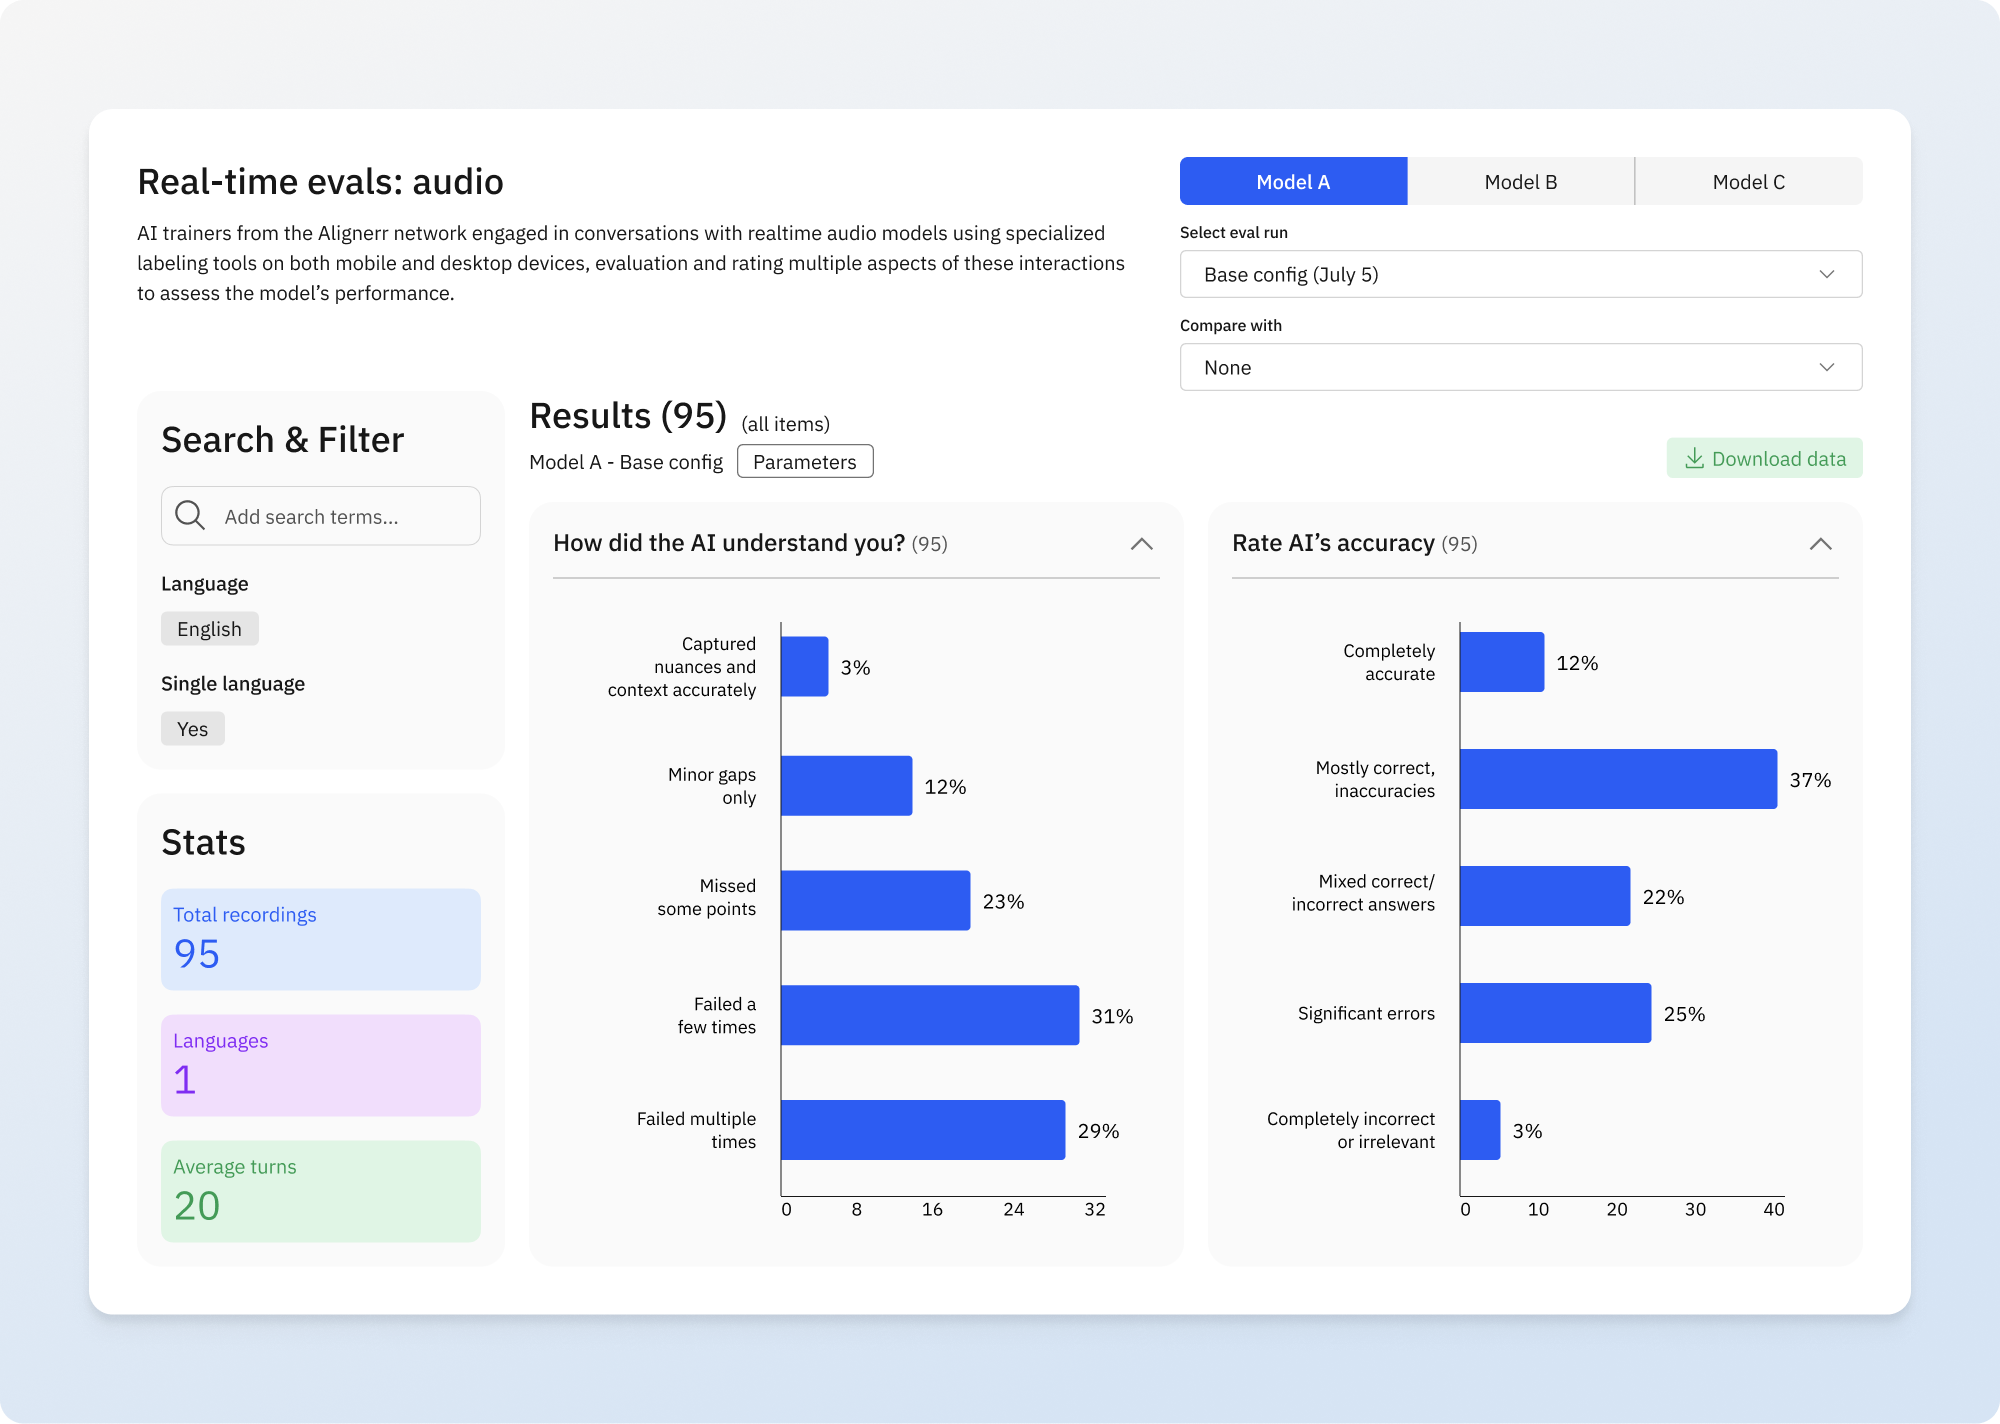Click the Languages stat card
Image resolution: width=2000 pixels, height=1424 pixels.
pyautogui.click(x=320, y=1065)
